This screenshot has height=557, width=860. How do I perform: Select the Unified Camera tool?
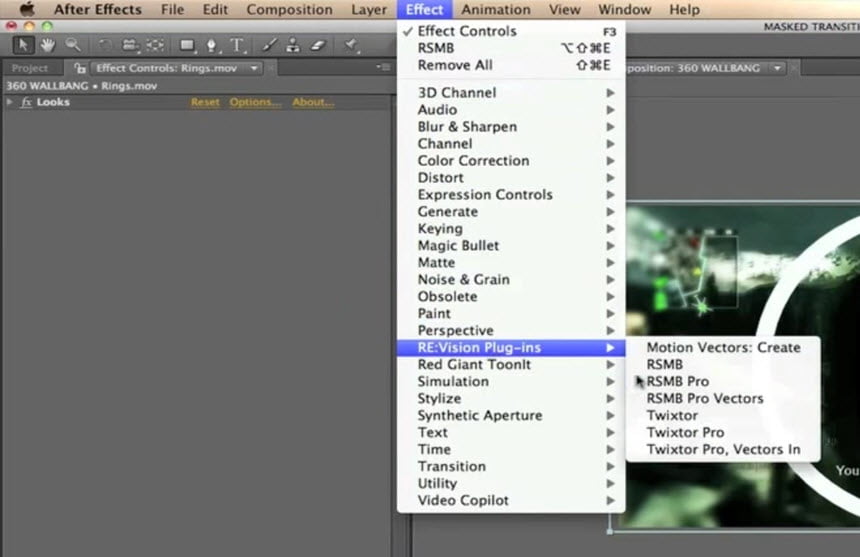click(131, 46)
